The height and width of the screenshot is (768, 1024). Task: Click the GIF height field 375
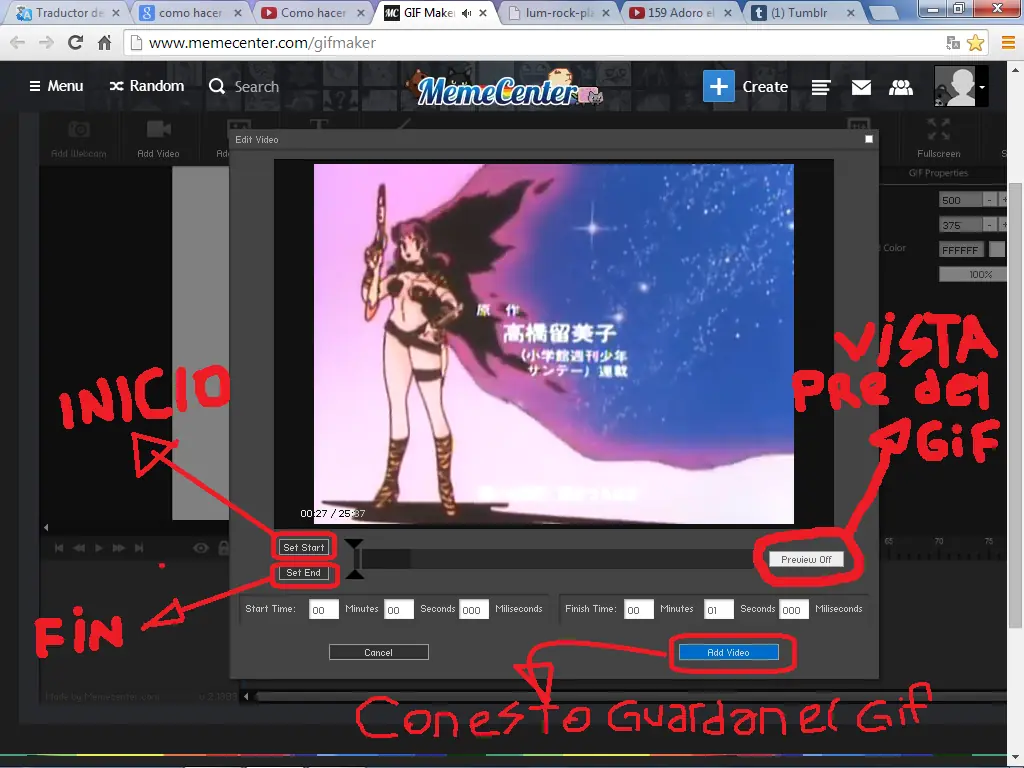pos(961,225)
